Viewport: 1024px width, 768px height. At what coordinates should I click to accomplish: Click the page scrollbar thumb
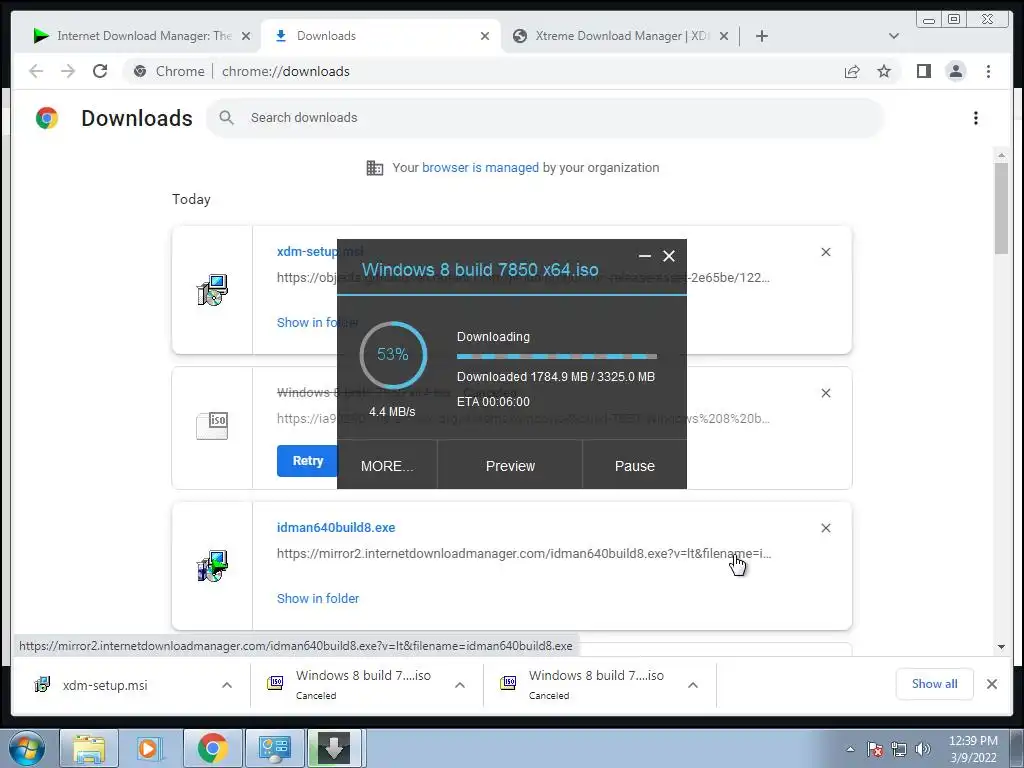(x=1001, y=209)
